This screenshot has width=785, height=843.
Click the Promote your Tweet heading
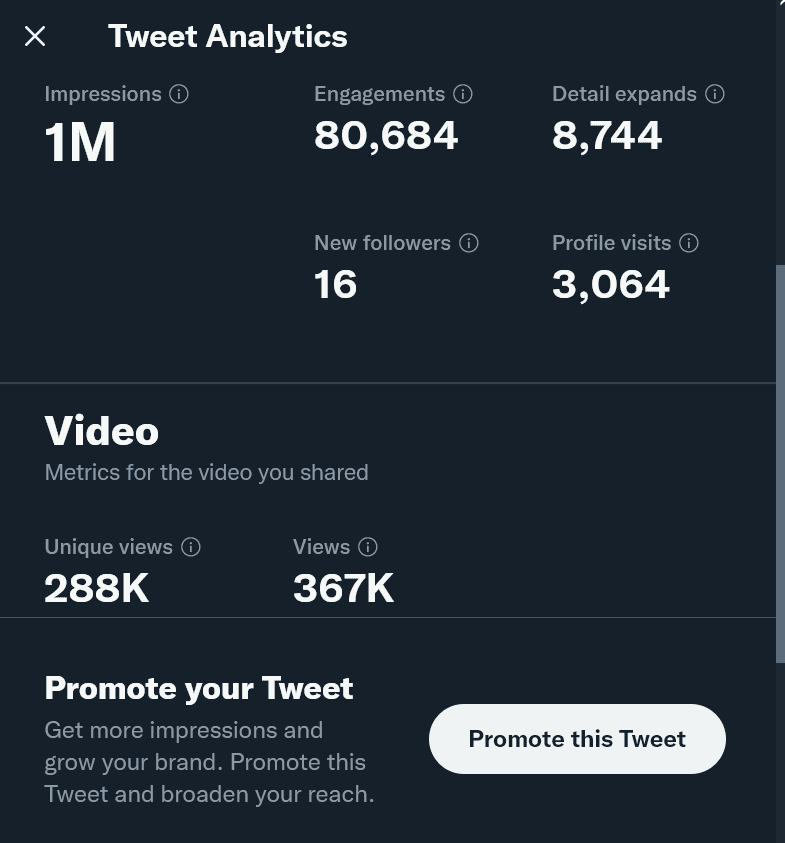click(199, 689)
